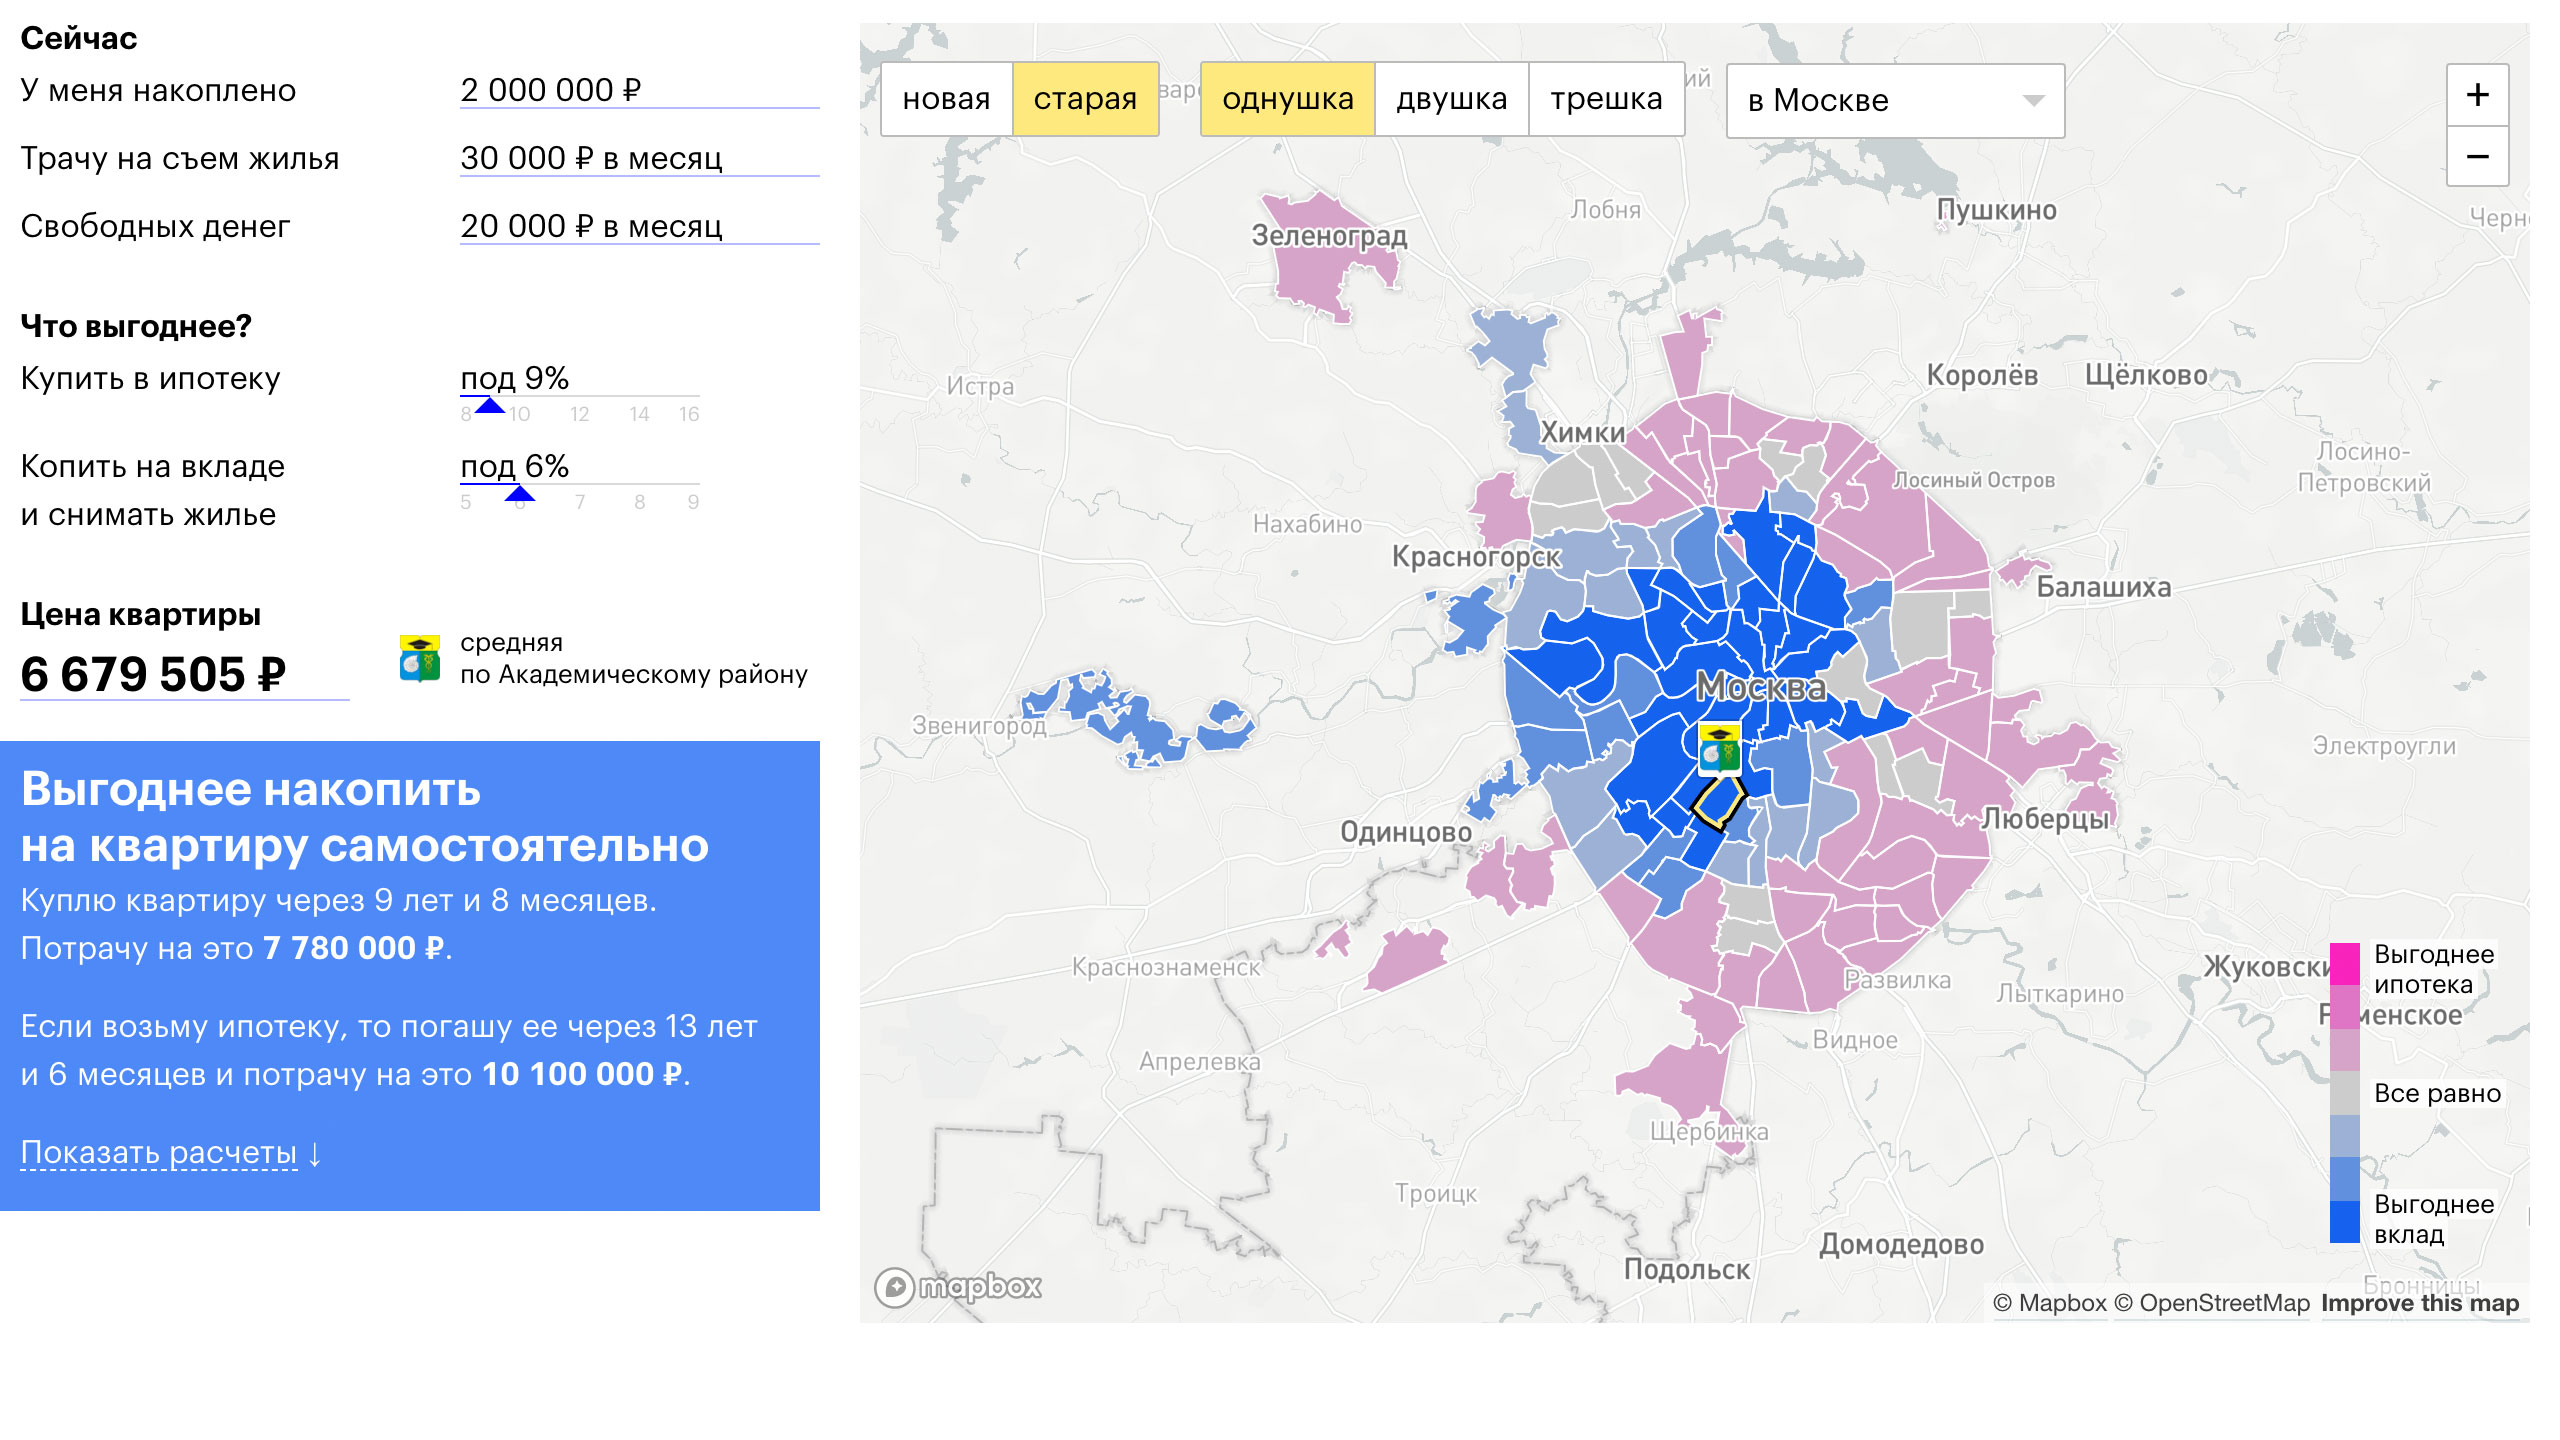The height and width of the screenshot is (1440, 2560).
Task: Click the 'Краснознаменск' map label
Action: click(1166, 967)
